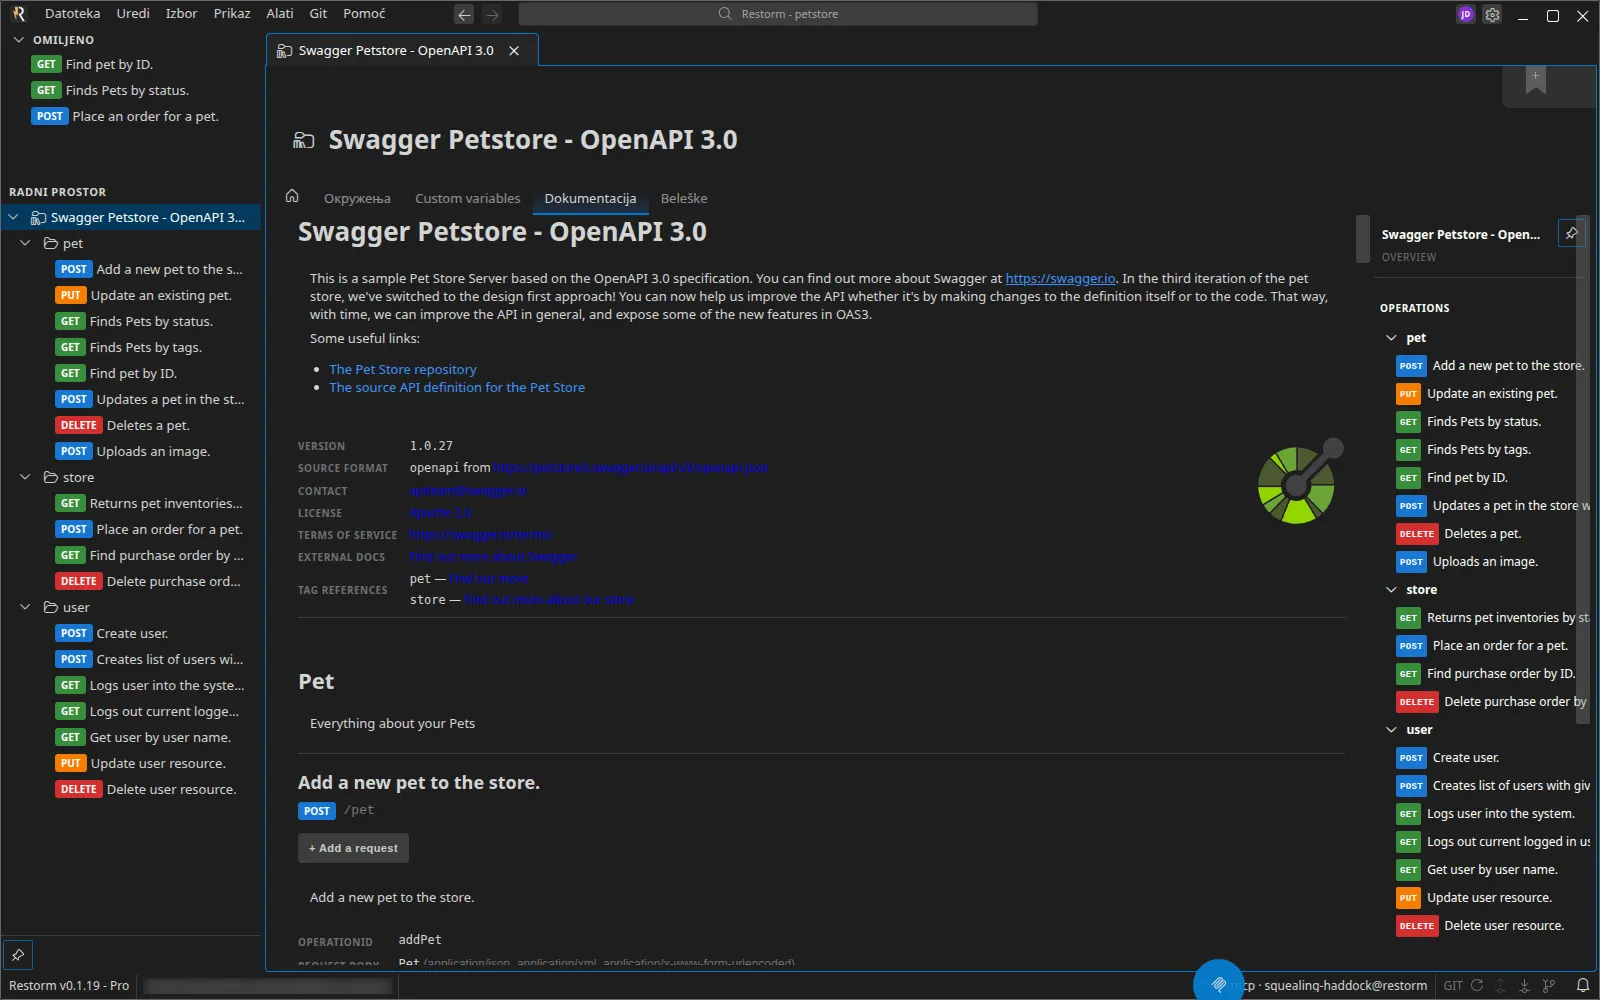Screen dimensions: 1600x1000
Task: Click Restorm v0.1.19 - Pro status text
Action: pyautogui.click(x=69, y=985)
